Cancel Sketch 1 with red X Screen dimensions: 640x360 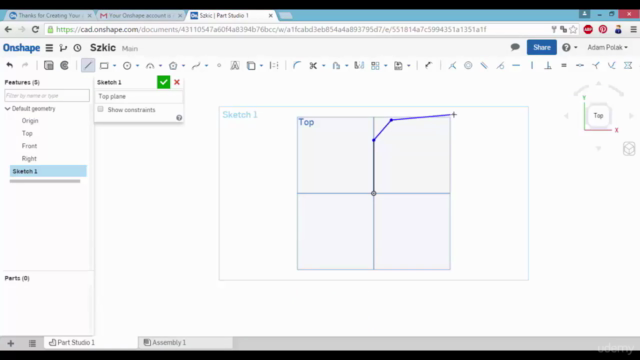(x=177, y=82)
